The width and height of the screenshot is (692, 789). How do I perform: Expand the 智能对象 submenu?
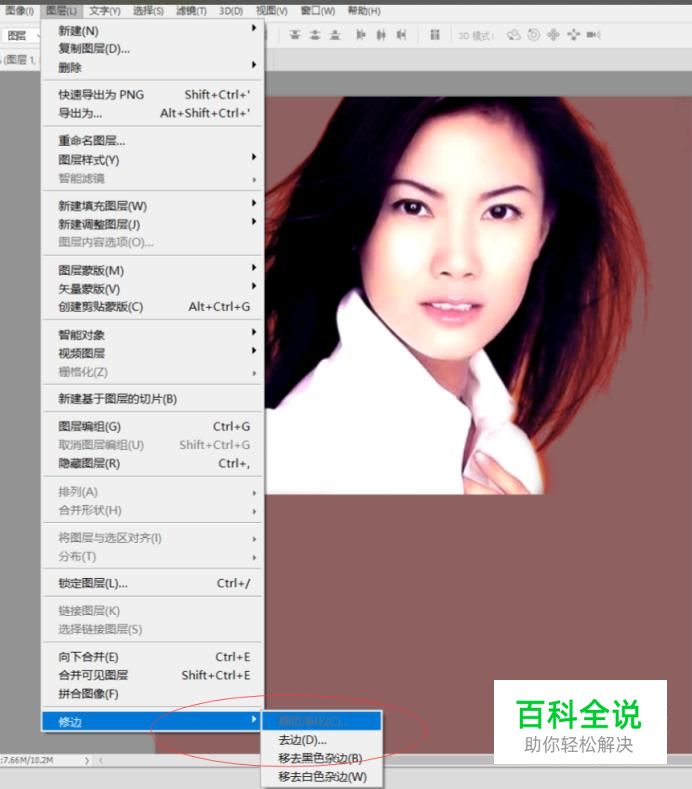pos(152,335)
